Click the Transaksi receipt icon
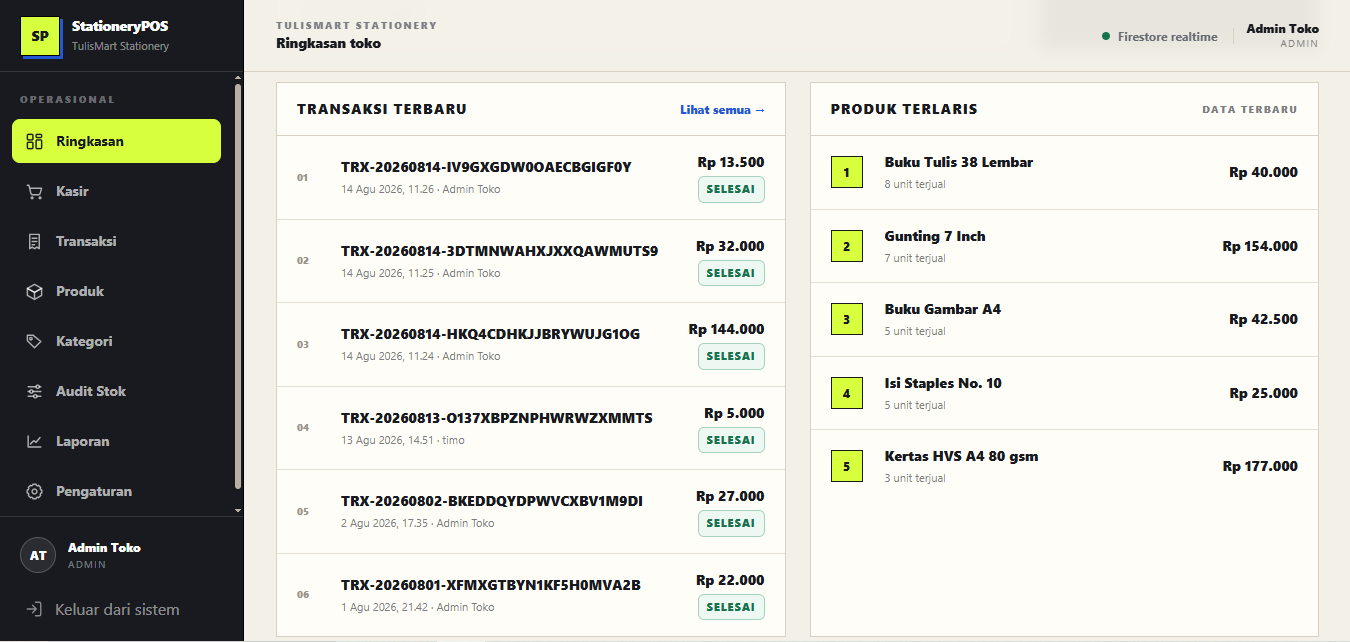1350x642 pixels. point(35,241)
